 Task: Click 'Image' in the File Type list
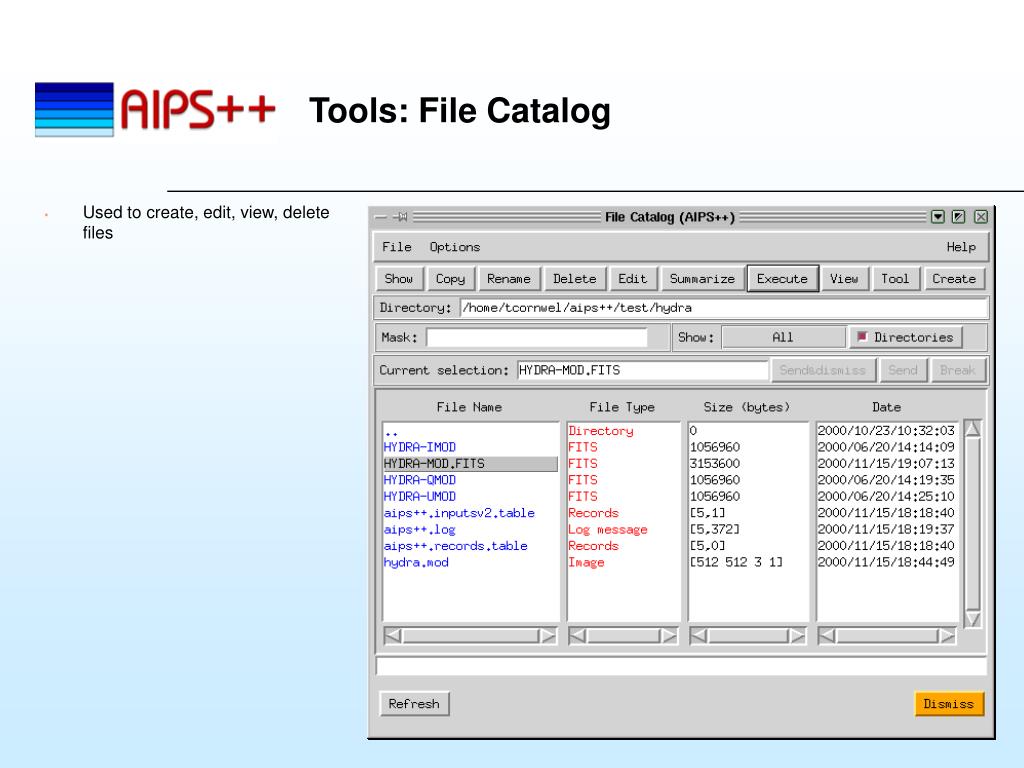pos(586,562)
